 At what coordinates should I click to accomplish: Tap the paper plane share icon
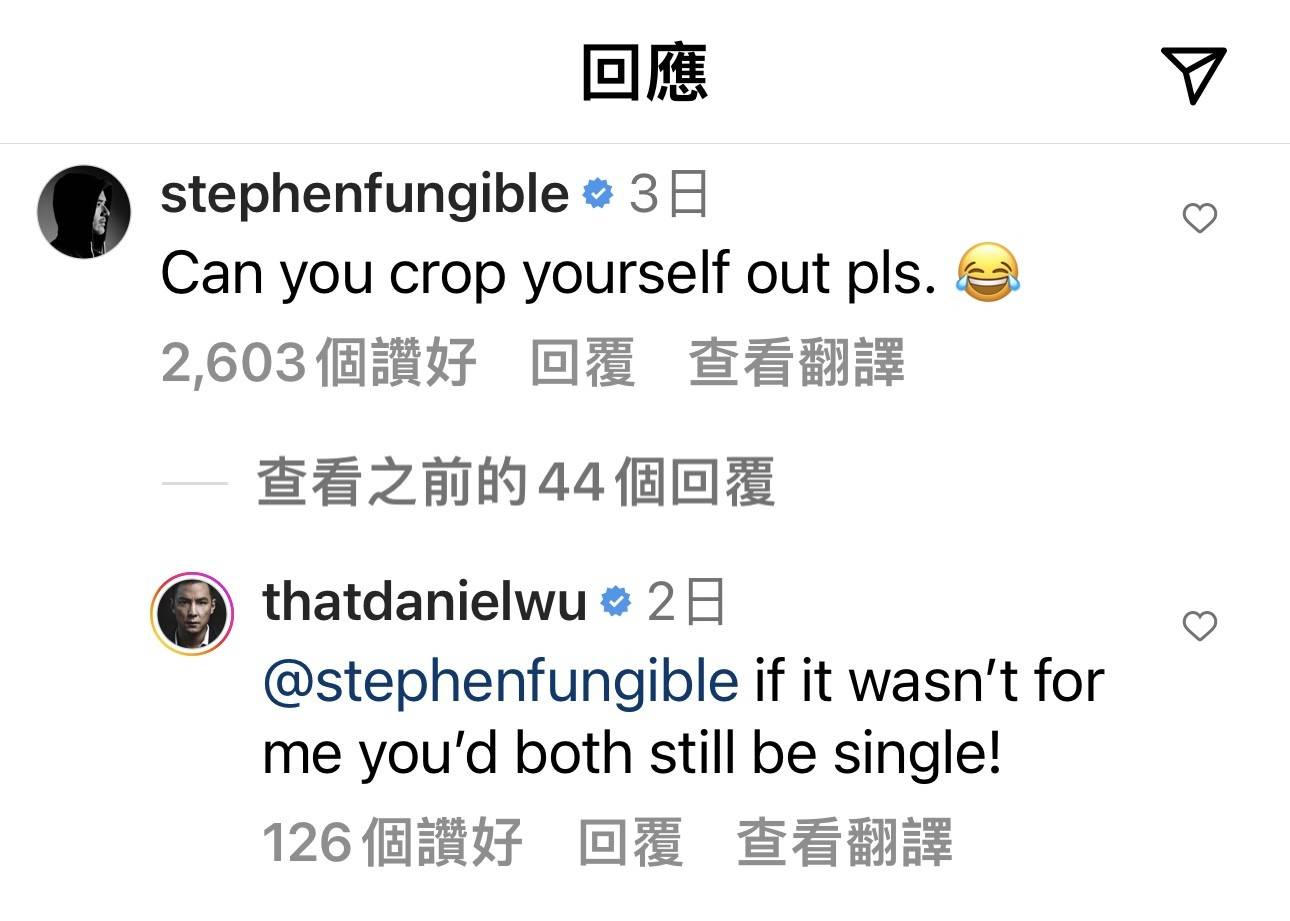[x=1193, y=74]
